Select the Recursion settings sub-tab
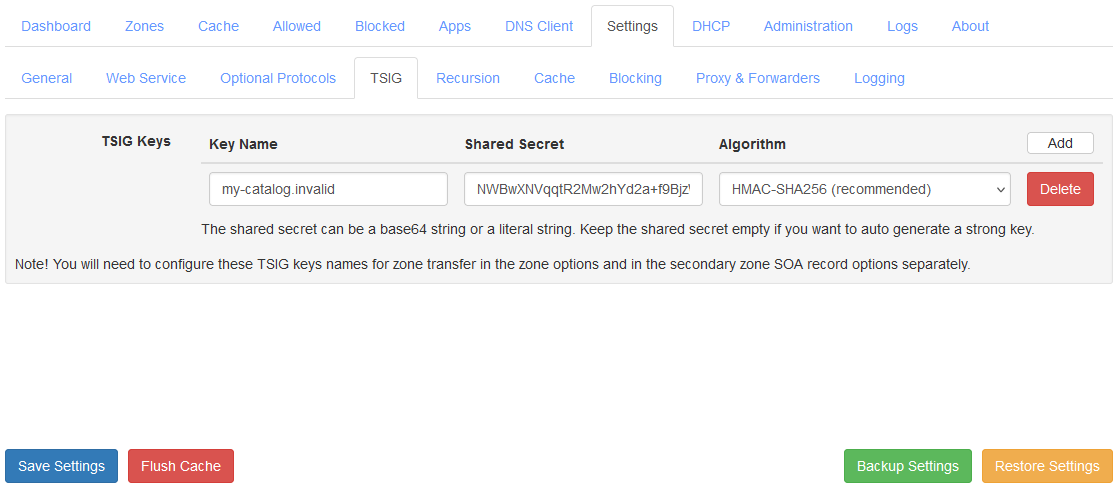The height and width of the screenshot is (490, 1119). point(467,78)
